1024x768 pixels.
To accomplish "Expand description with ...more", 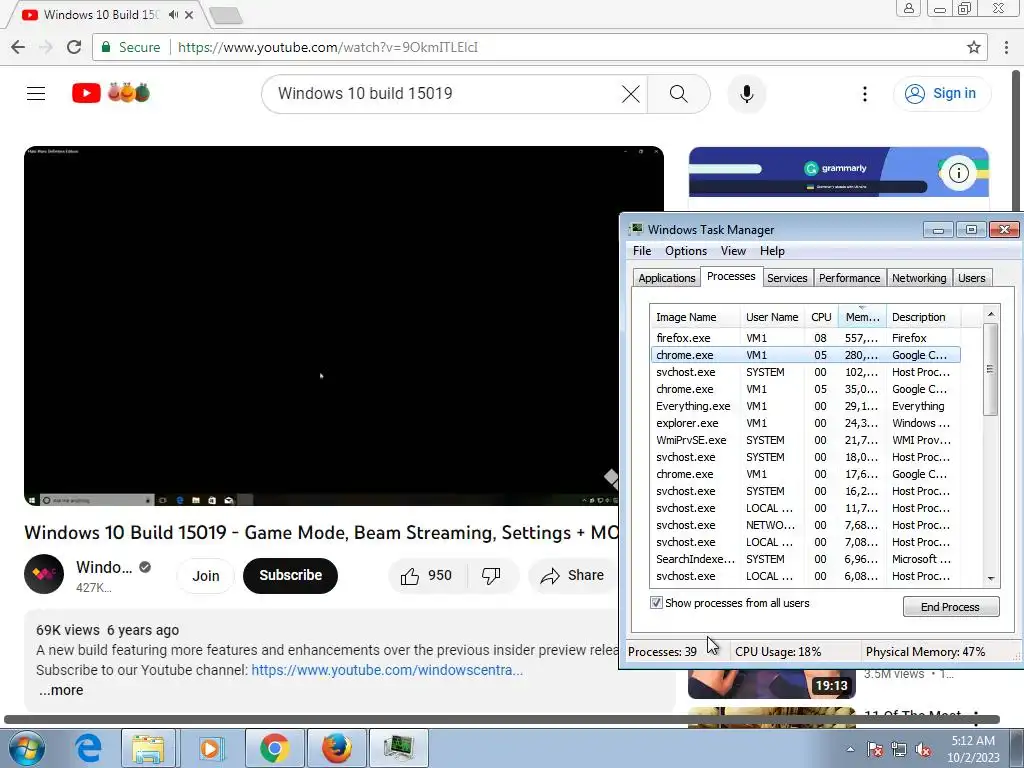I will point(61,690).
